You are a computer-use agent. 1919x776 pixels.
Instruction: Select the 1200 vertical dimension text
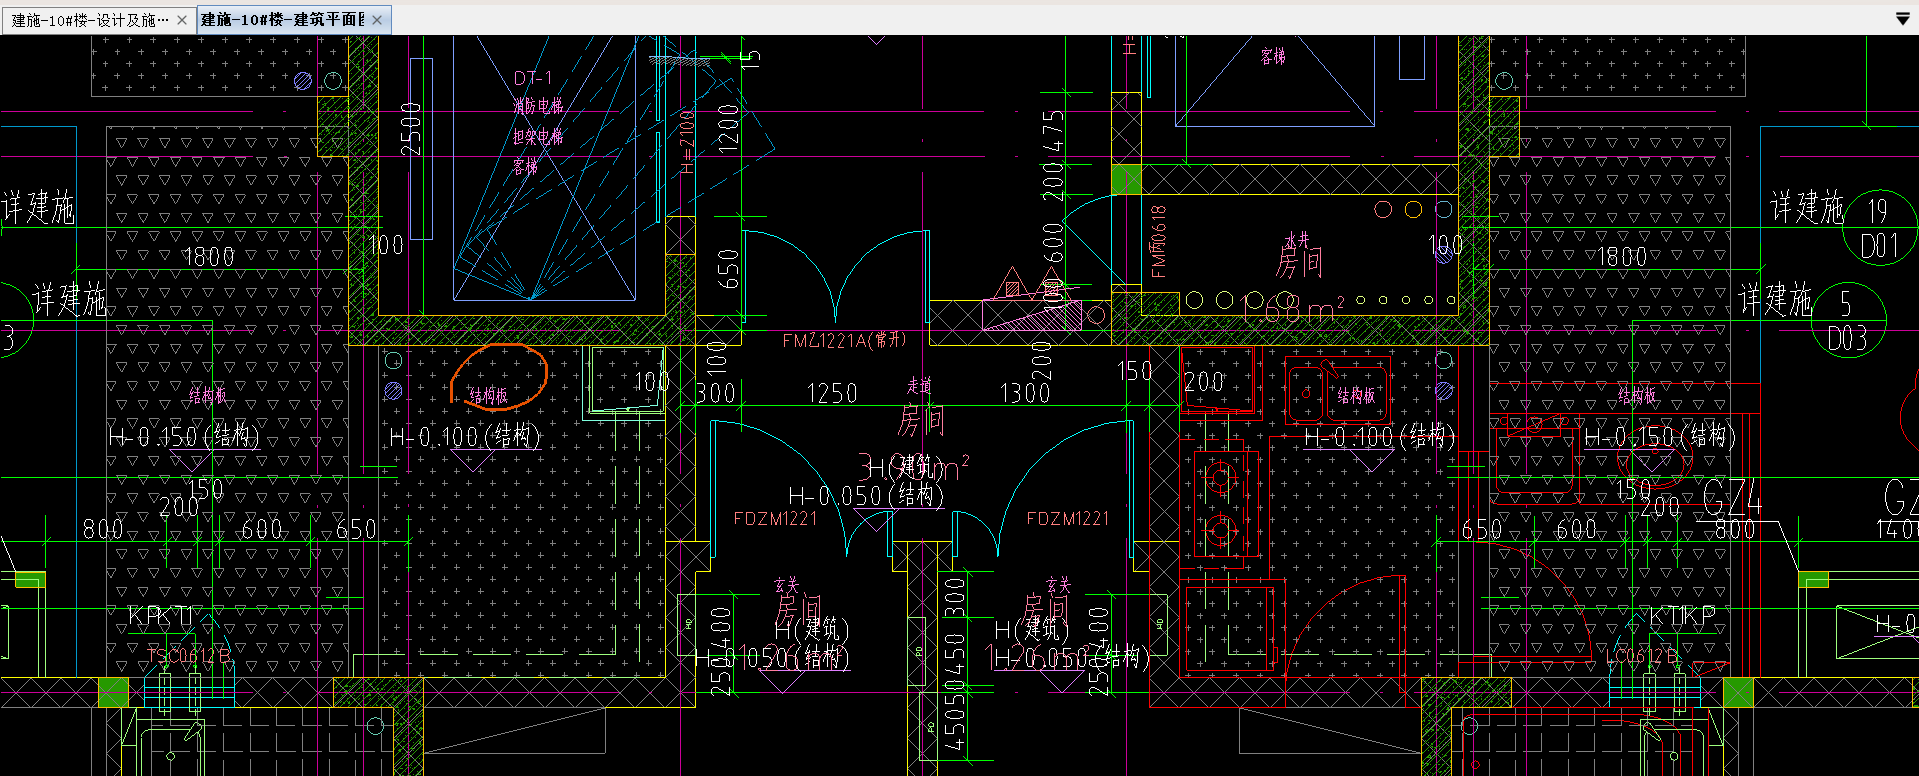pos(728,127)
